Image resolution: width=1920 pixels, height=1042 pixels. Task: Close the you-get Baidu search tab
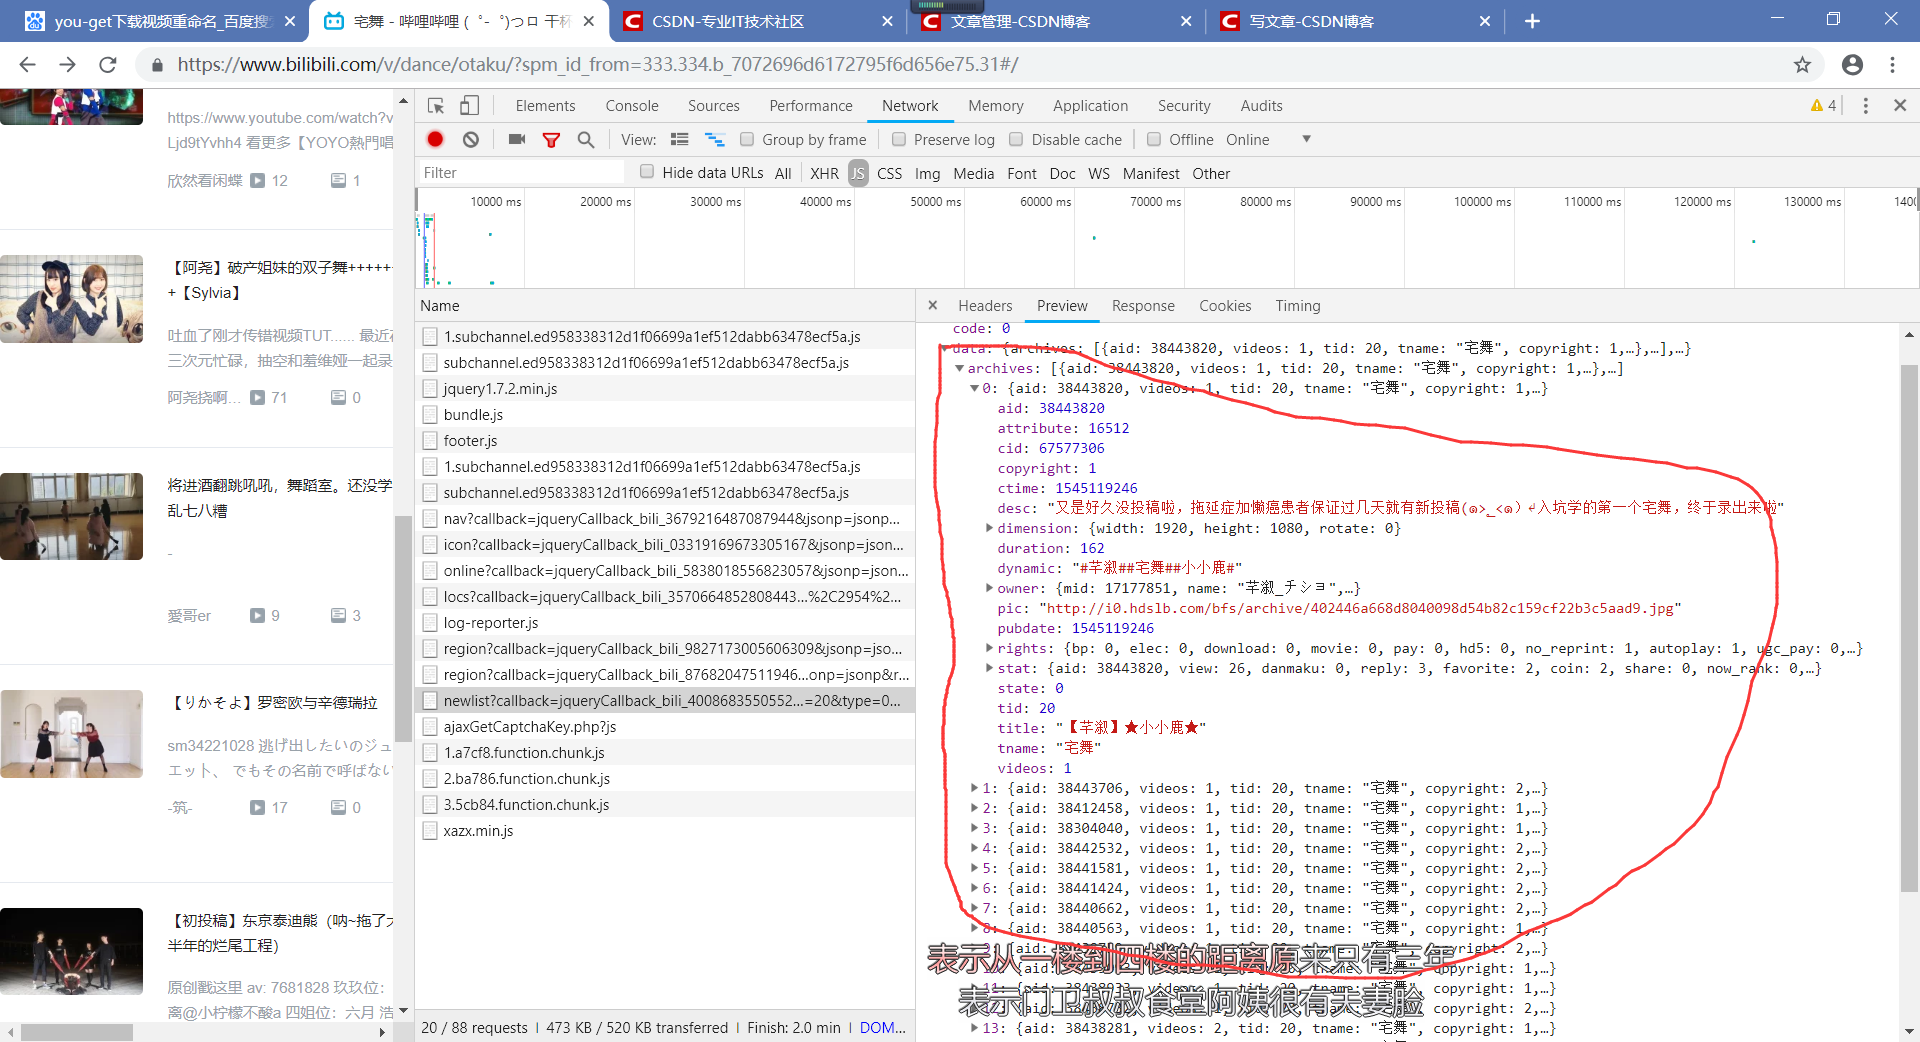289,21
